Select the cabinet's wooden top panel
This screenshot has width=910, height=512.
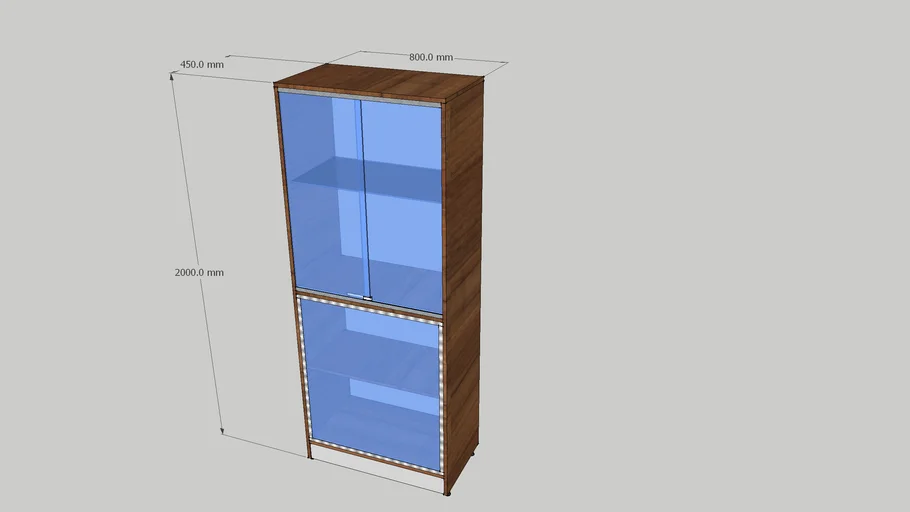coord(378,82)
